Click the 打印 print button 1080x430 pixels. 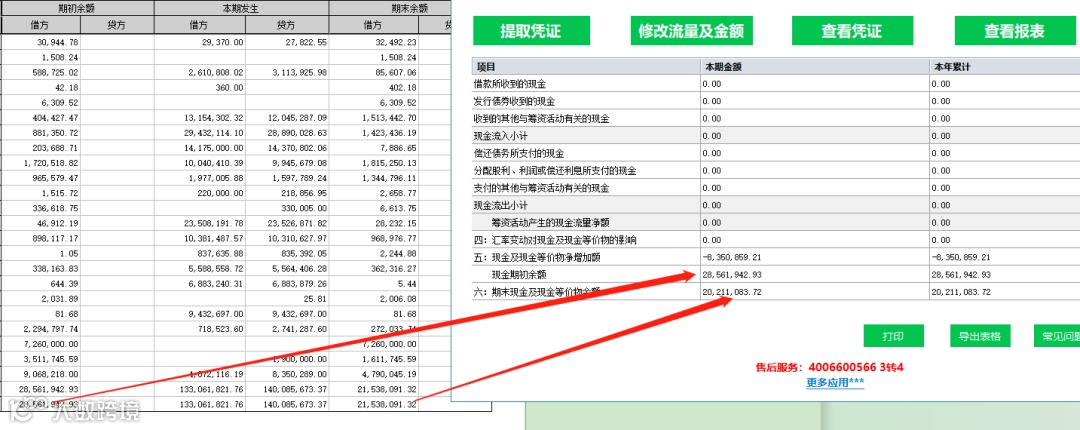tap(893, 336)
